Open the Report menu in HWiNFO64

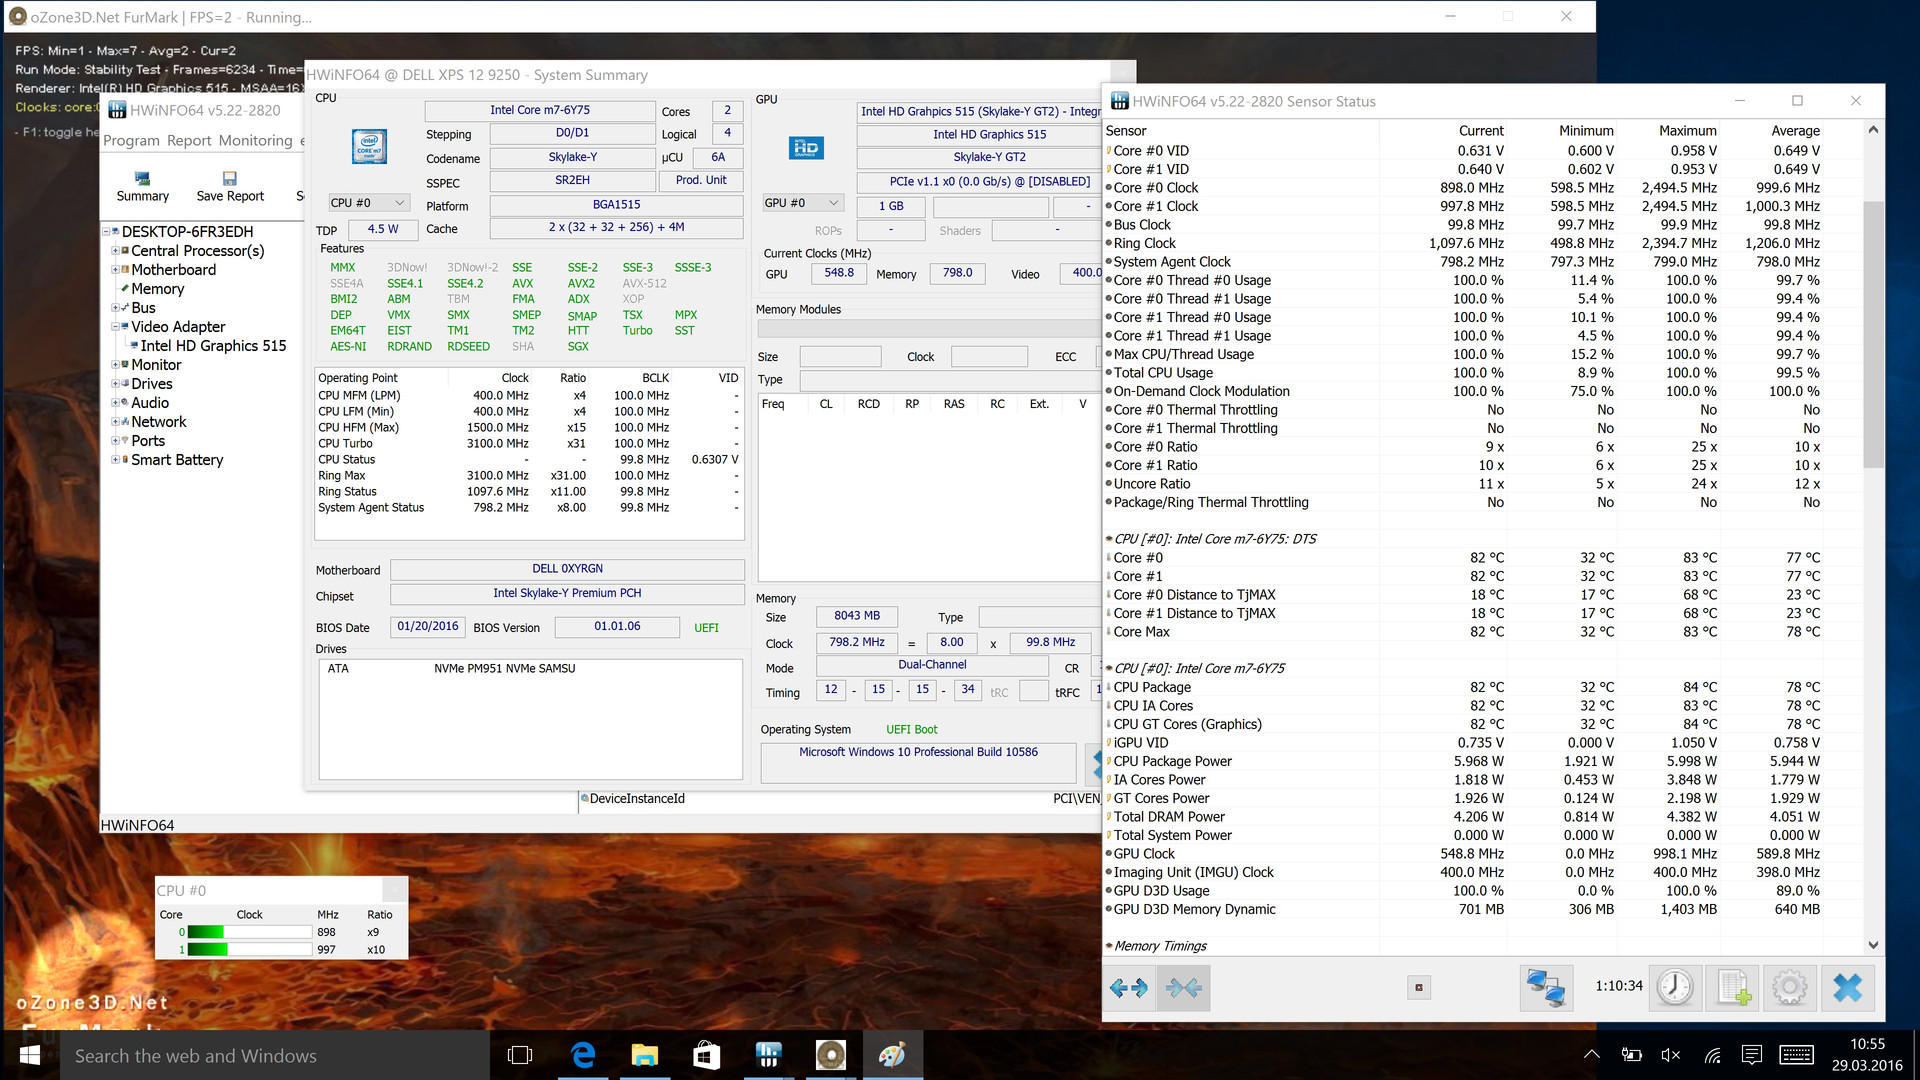point(189,141)
